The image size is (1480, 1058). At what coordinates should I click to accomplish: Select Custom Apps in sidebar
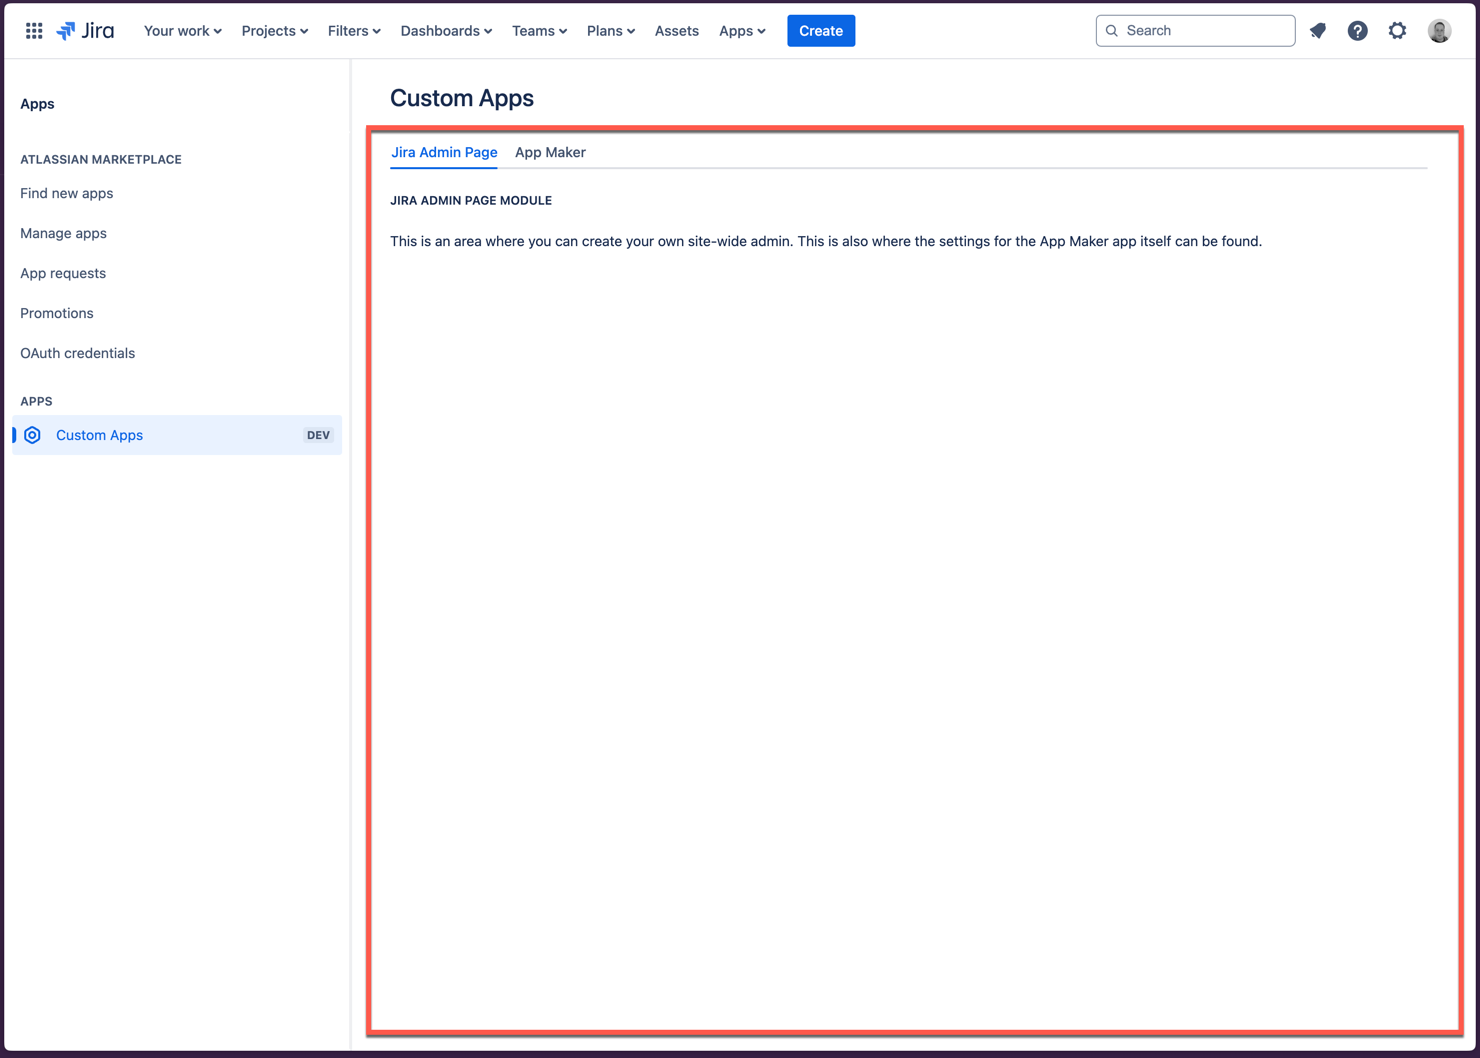point(177,435)
